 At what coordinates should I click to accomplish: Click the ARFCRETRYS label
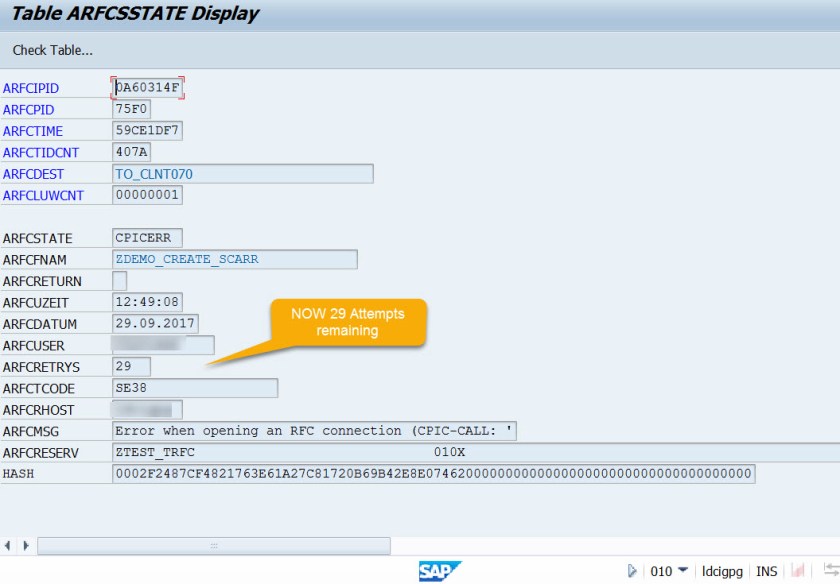pos(41,367)
